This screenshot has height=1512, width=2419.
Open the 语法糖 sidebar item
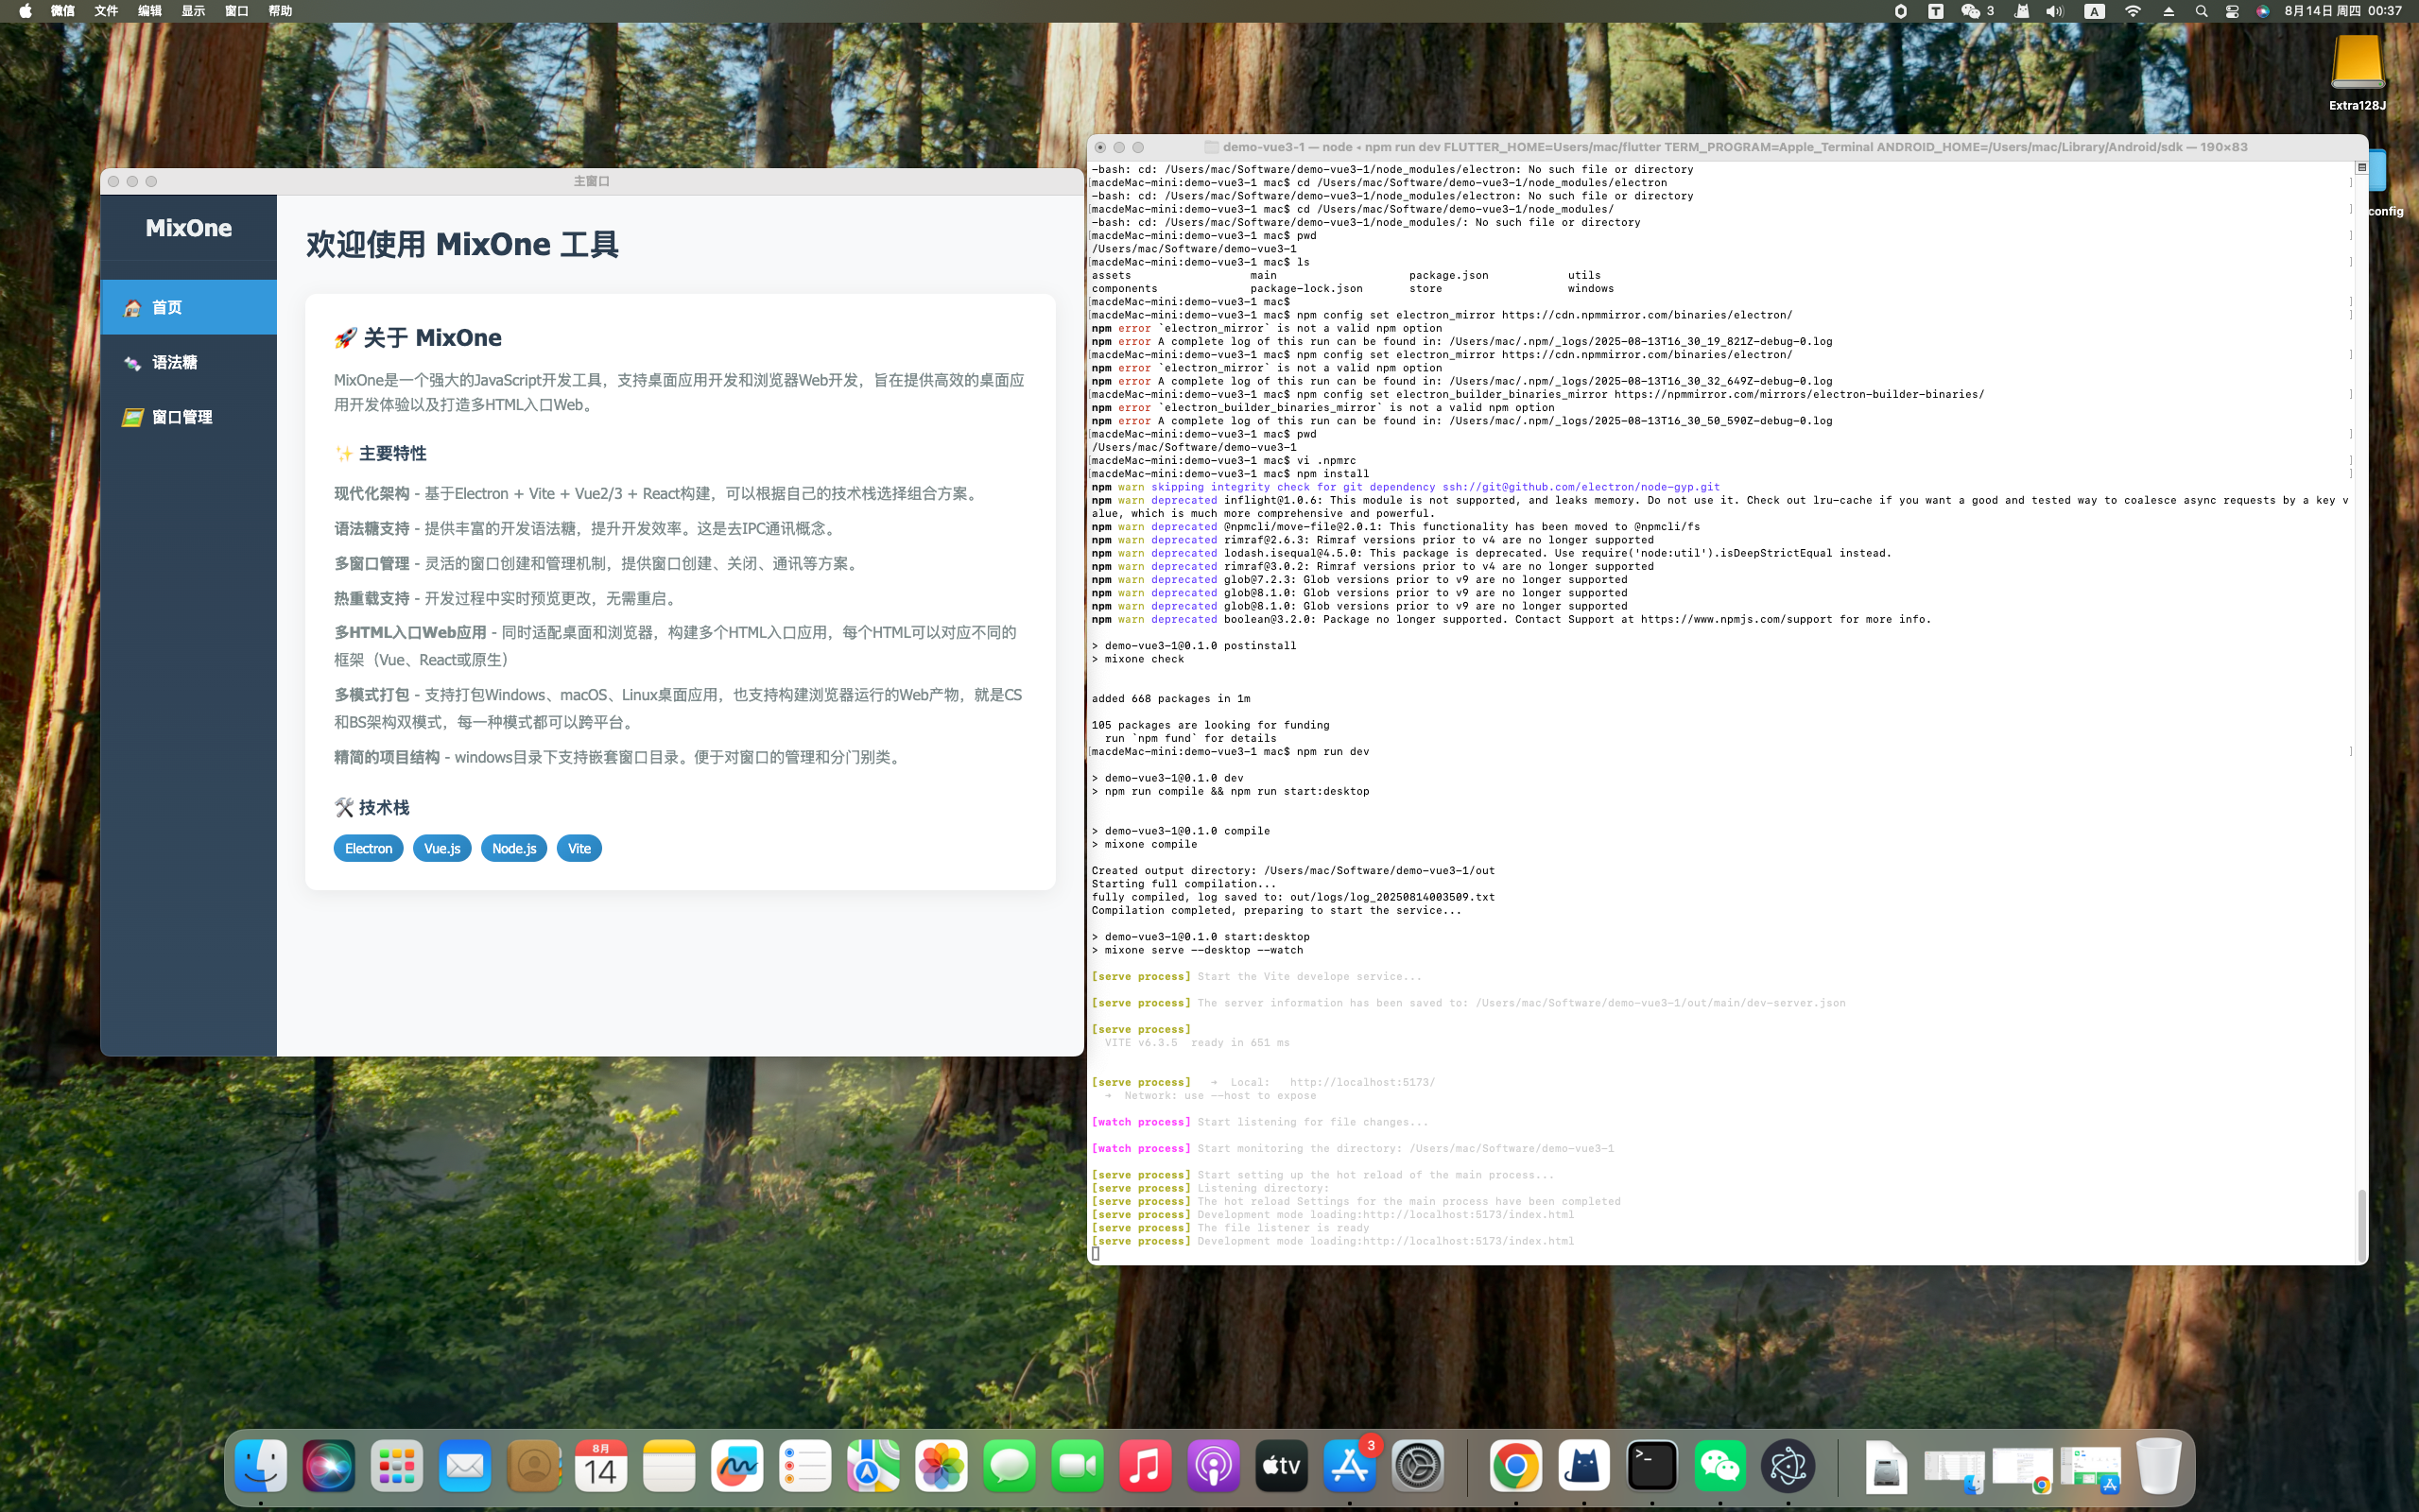point(188,362)
